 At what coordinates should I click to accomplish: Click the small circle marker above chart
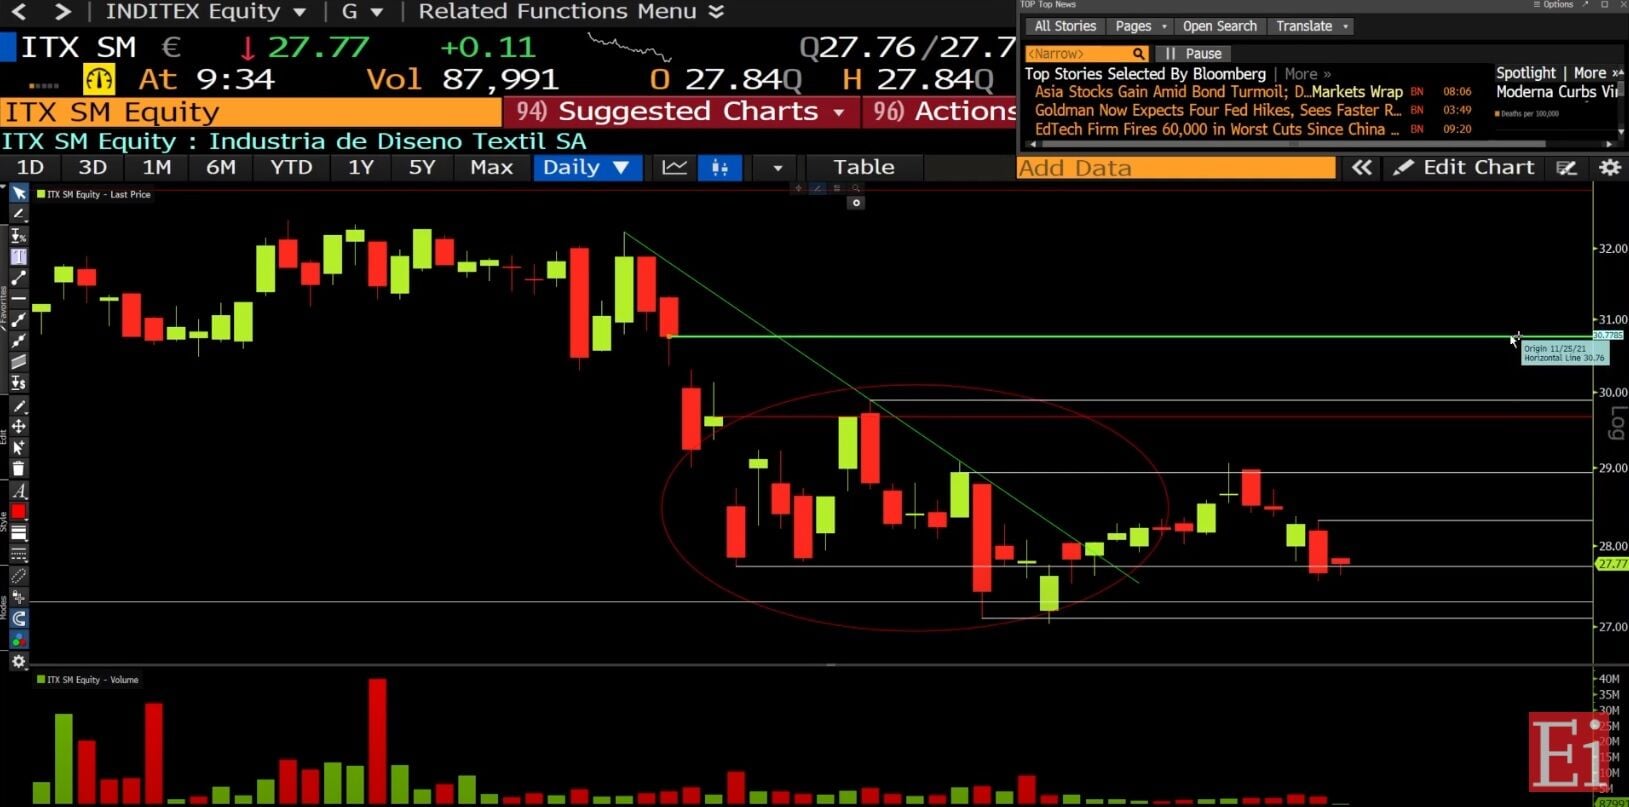(x=855, y=203)
